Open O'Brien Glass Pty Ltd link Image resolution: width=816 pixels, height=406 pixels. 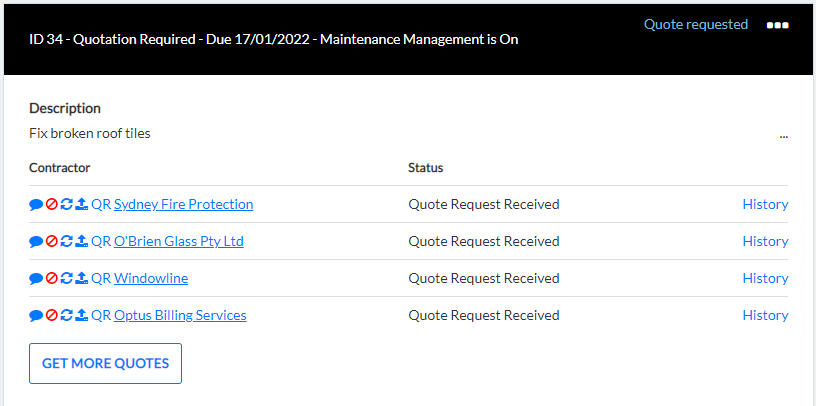point(178,242)
